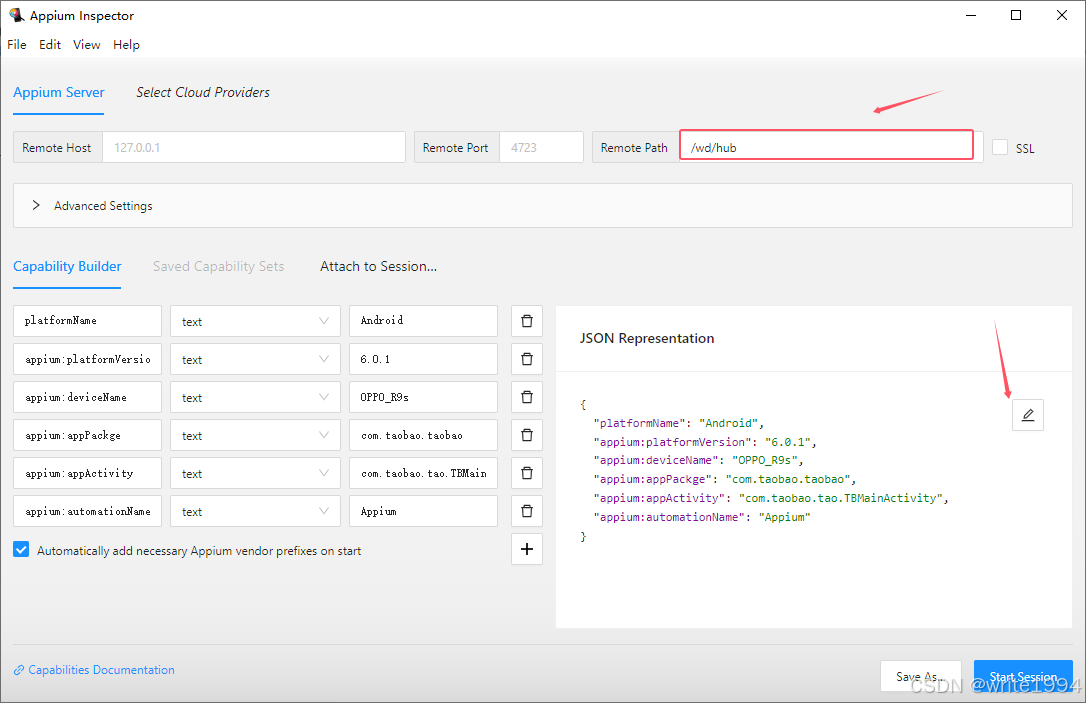Viewport: 1086px width, 703px height.
Task: Delete the appium:deviceName capability row
Action: point(526,398)
